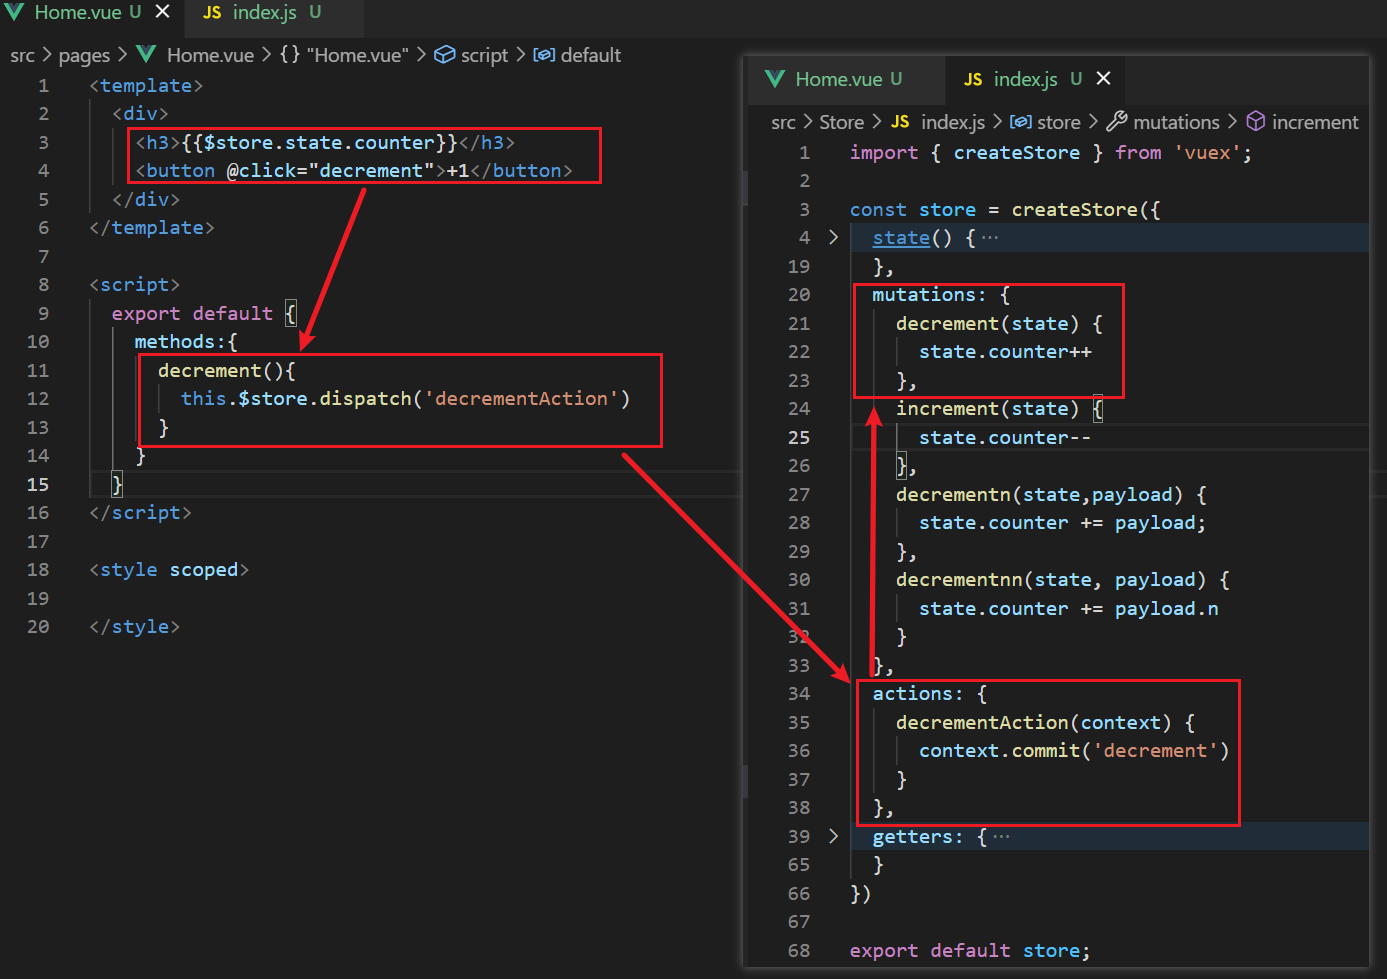Close the Home.vue tab in left editor

tap(162, 12)
